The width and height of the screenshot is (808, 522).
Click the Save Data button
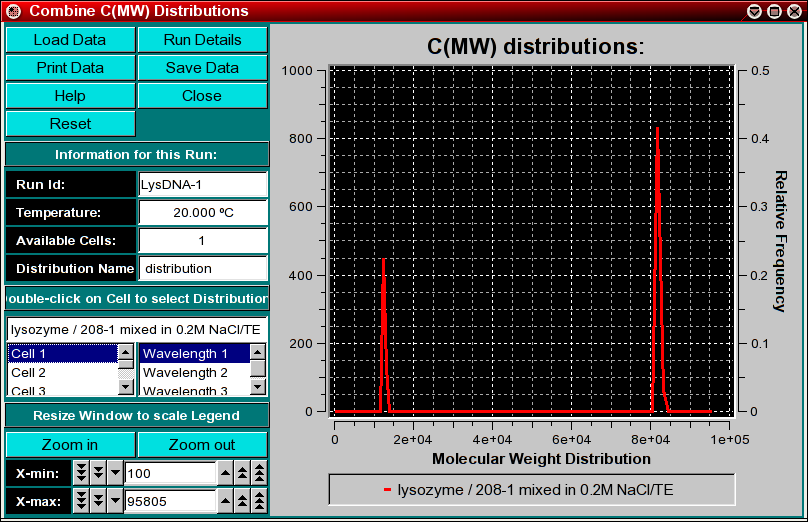tap(202, 68)
